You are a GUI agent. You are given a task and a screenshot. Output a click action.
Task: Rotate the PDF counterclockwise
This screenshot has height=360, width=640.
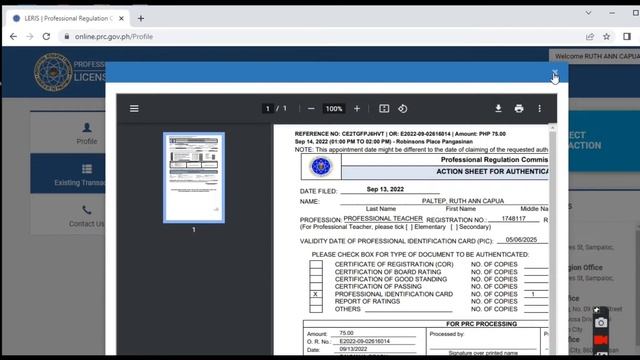tap(402, 109)
